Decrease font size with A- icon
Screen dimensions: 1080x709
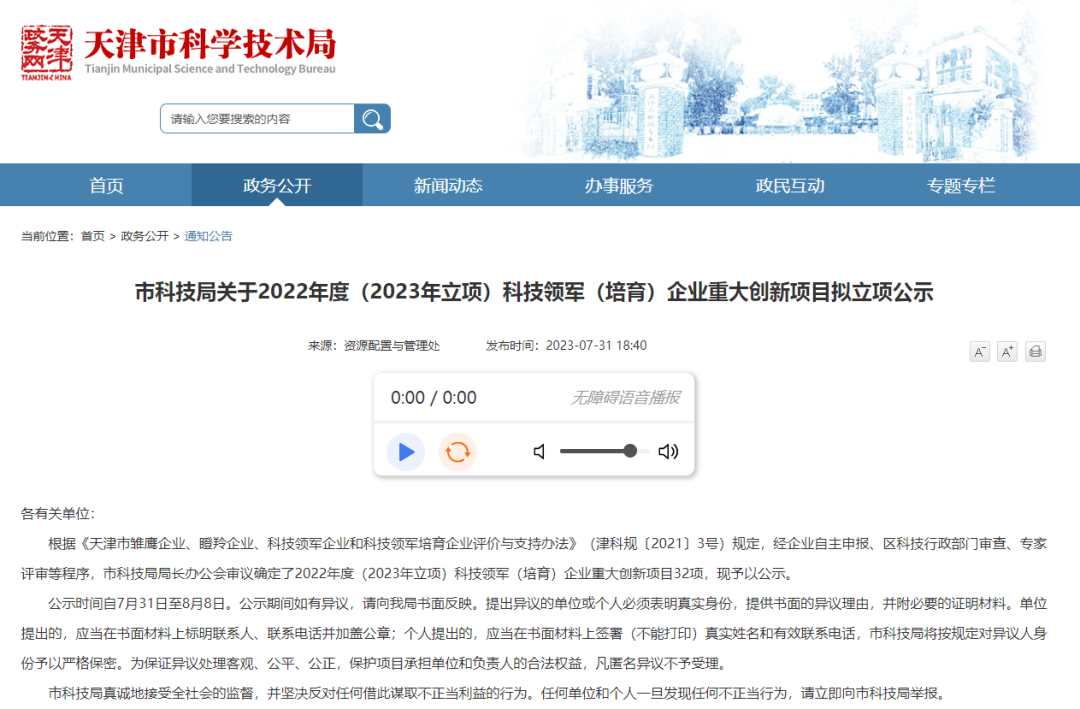coord(979,351)
